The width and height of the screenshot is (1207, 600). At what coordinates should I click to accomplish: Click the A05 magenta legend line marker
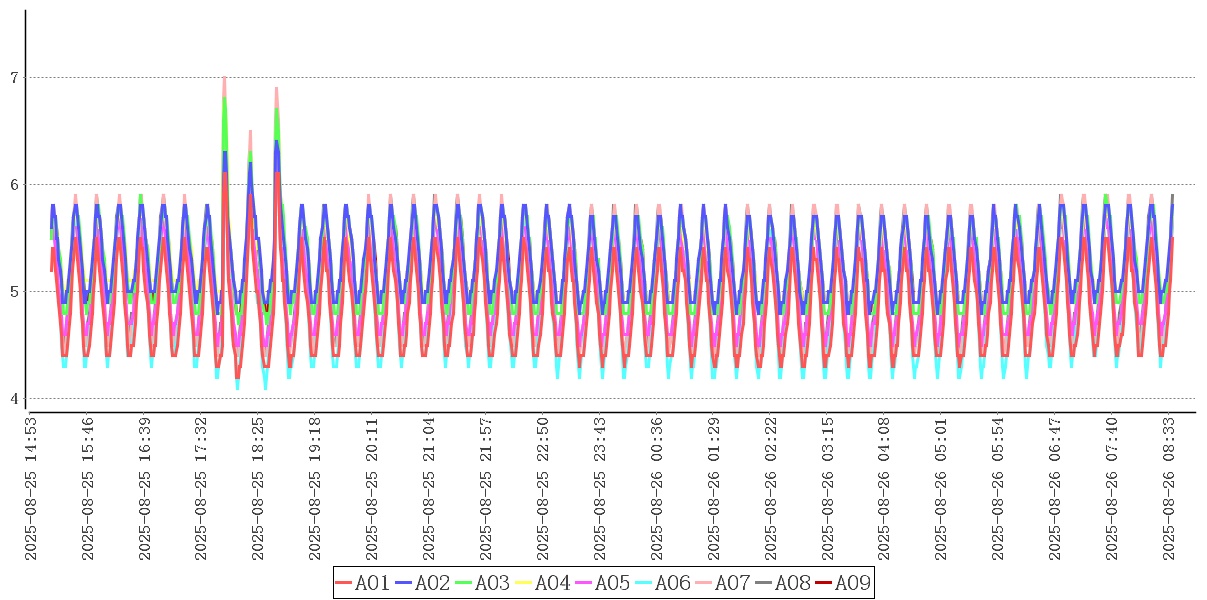pyautogui.click(x=584, y=583)
